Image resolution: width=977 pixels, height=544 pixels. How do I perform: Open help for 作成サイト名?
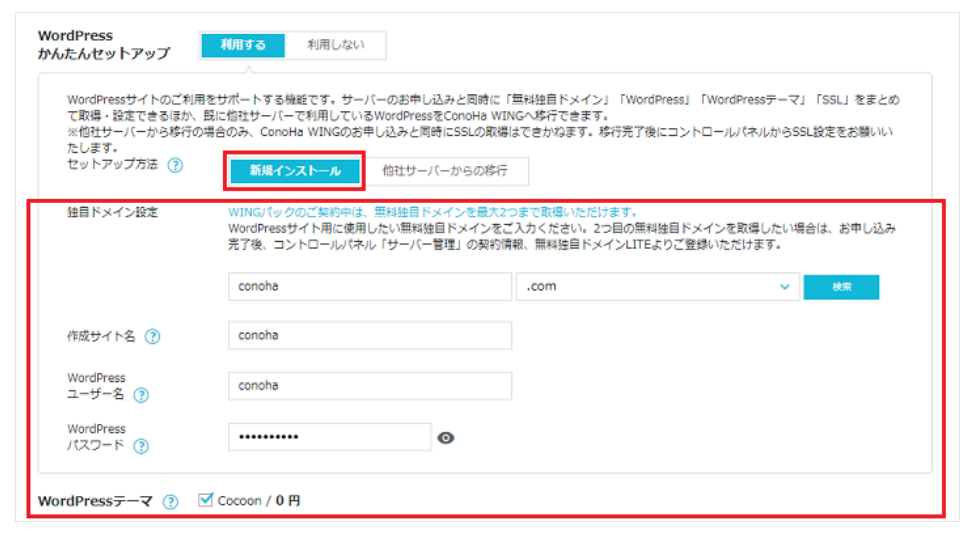[153, 336]
